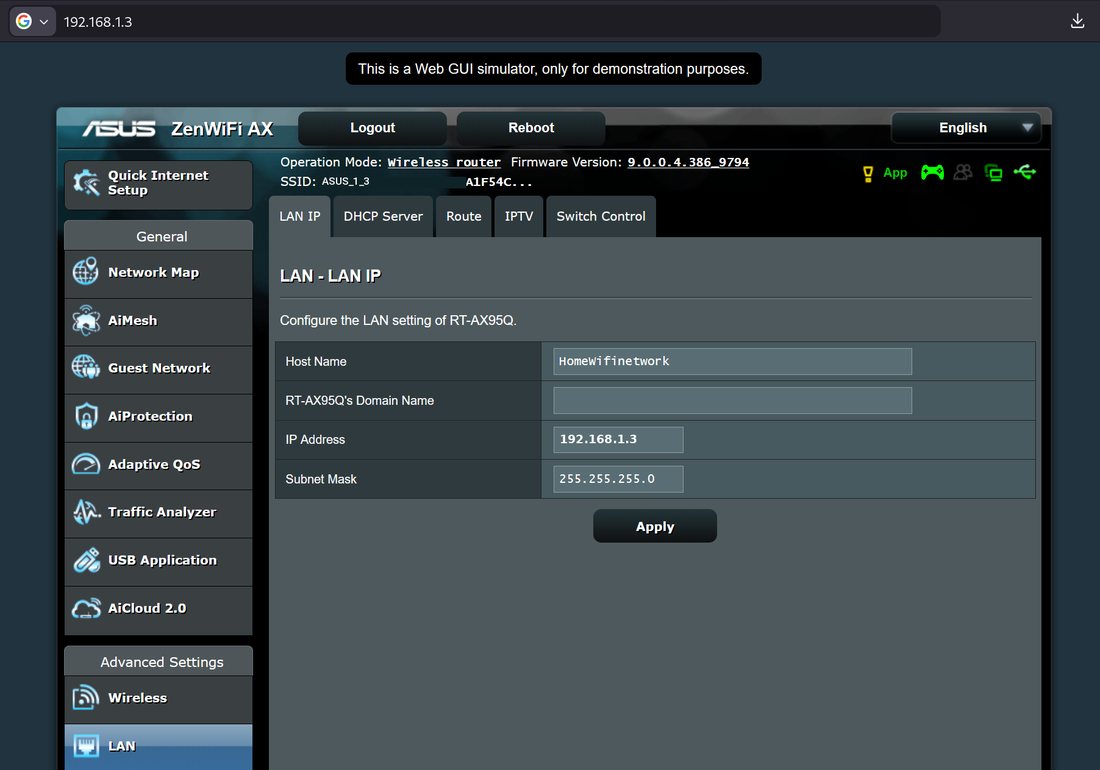Start Quick Internet Setup

(x=159, y=184)
